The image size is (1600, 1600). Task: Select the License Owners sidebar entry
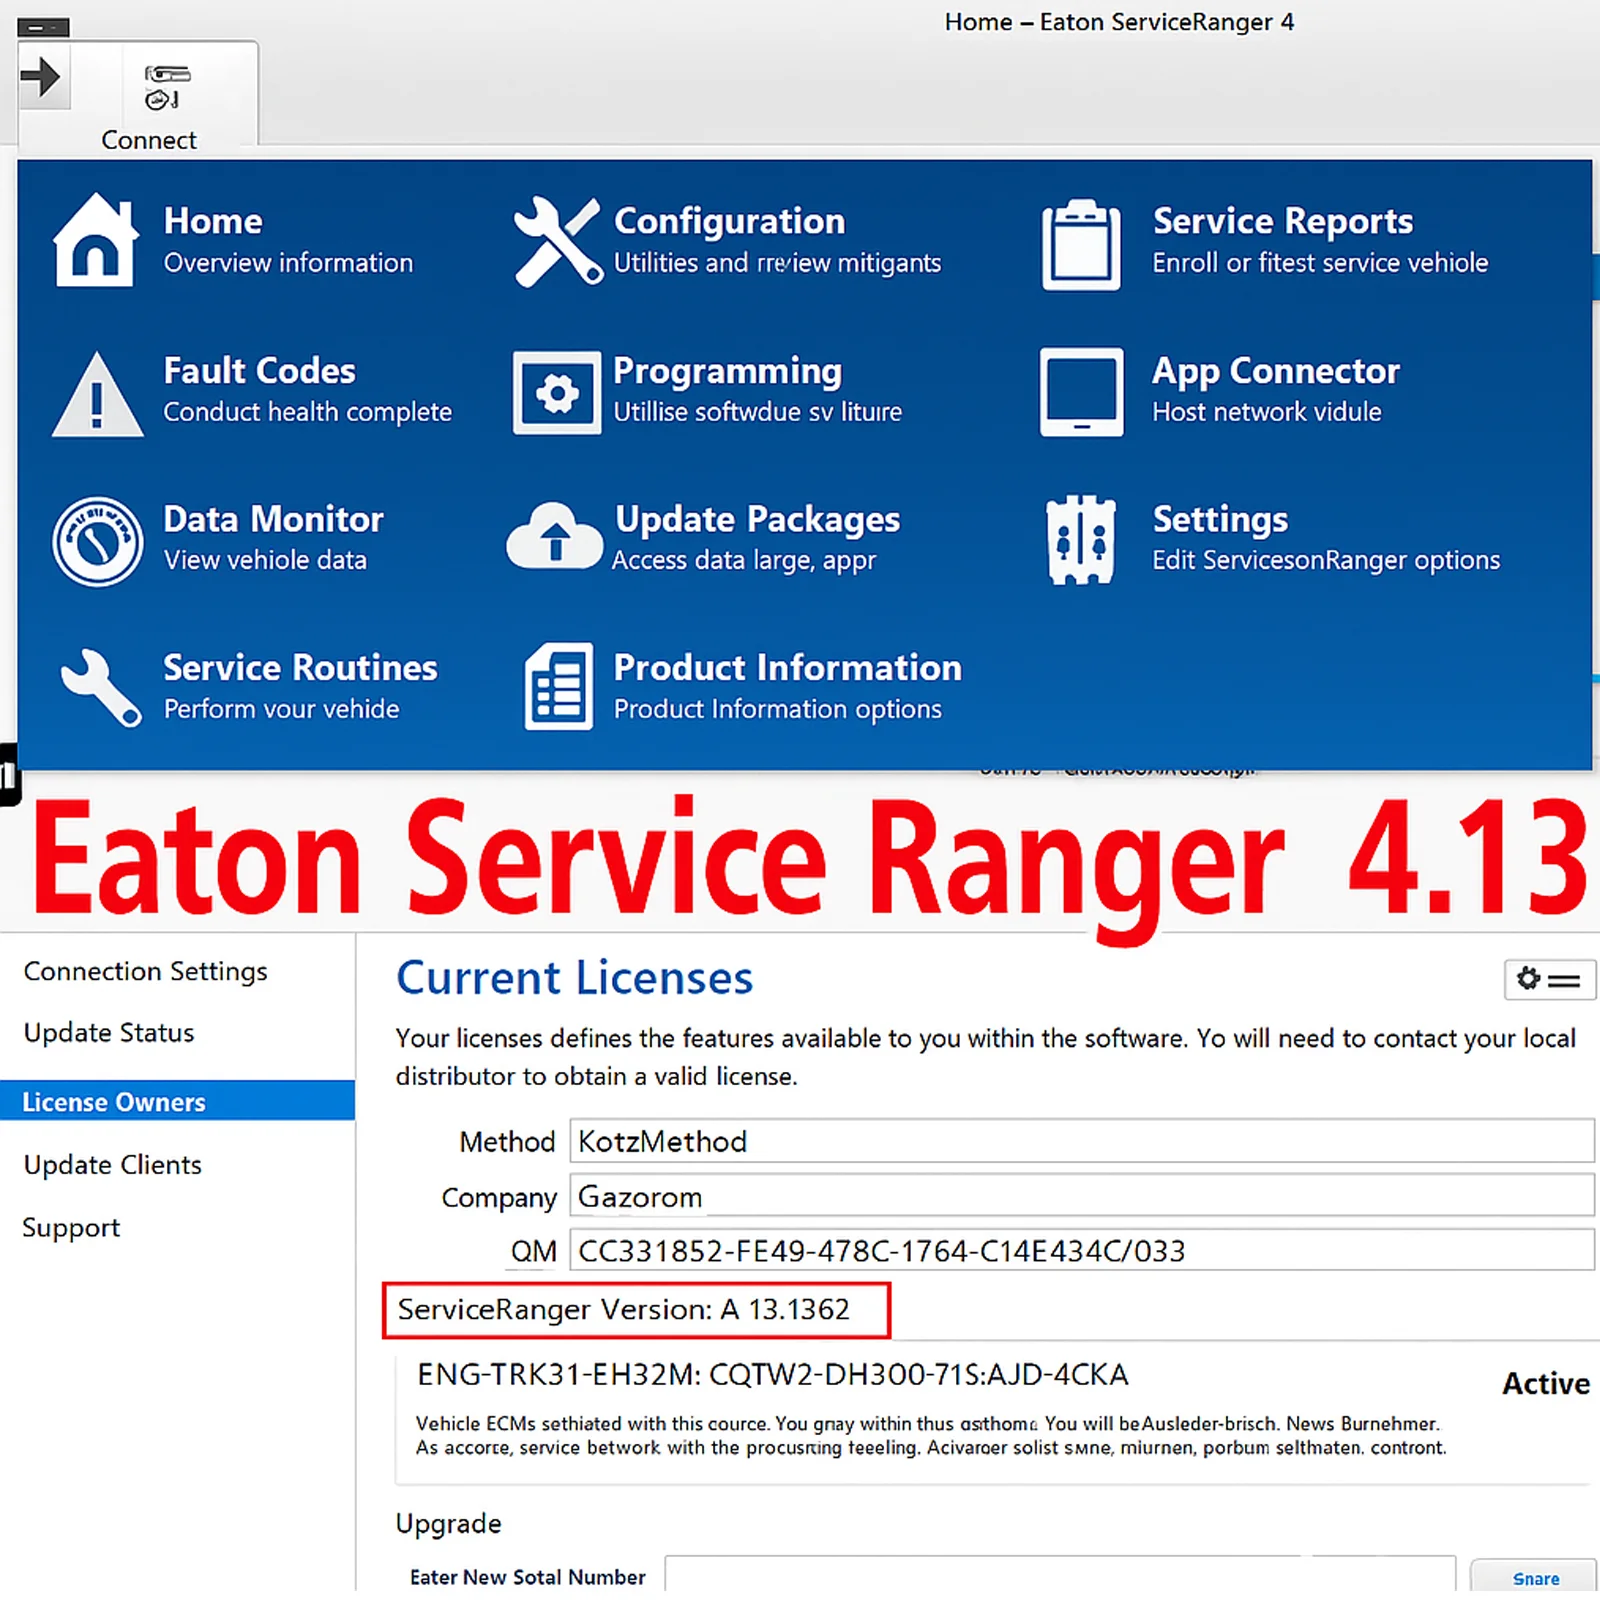click(x=114, y=1101)
